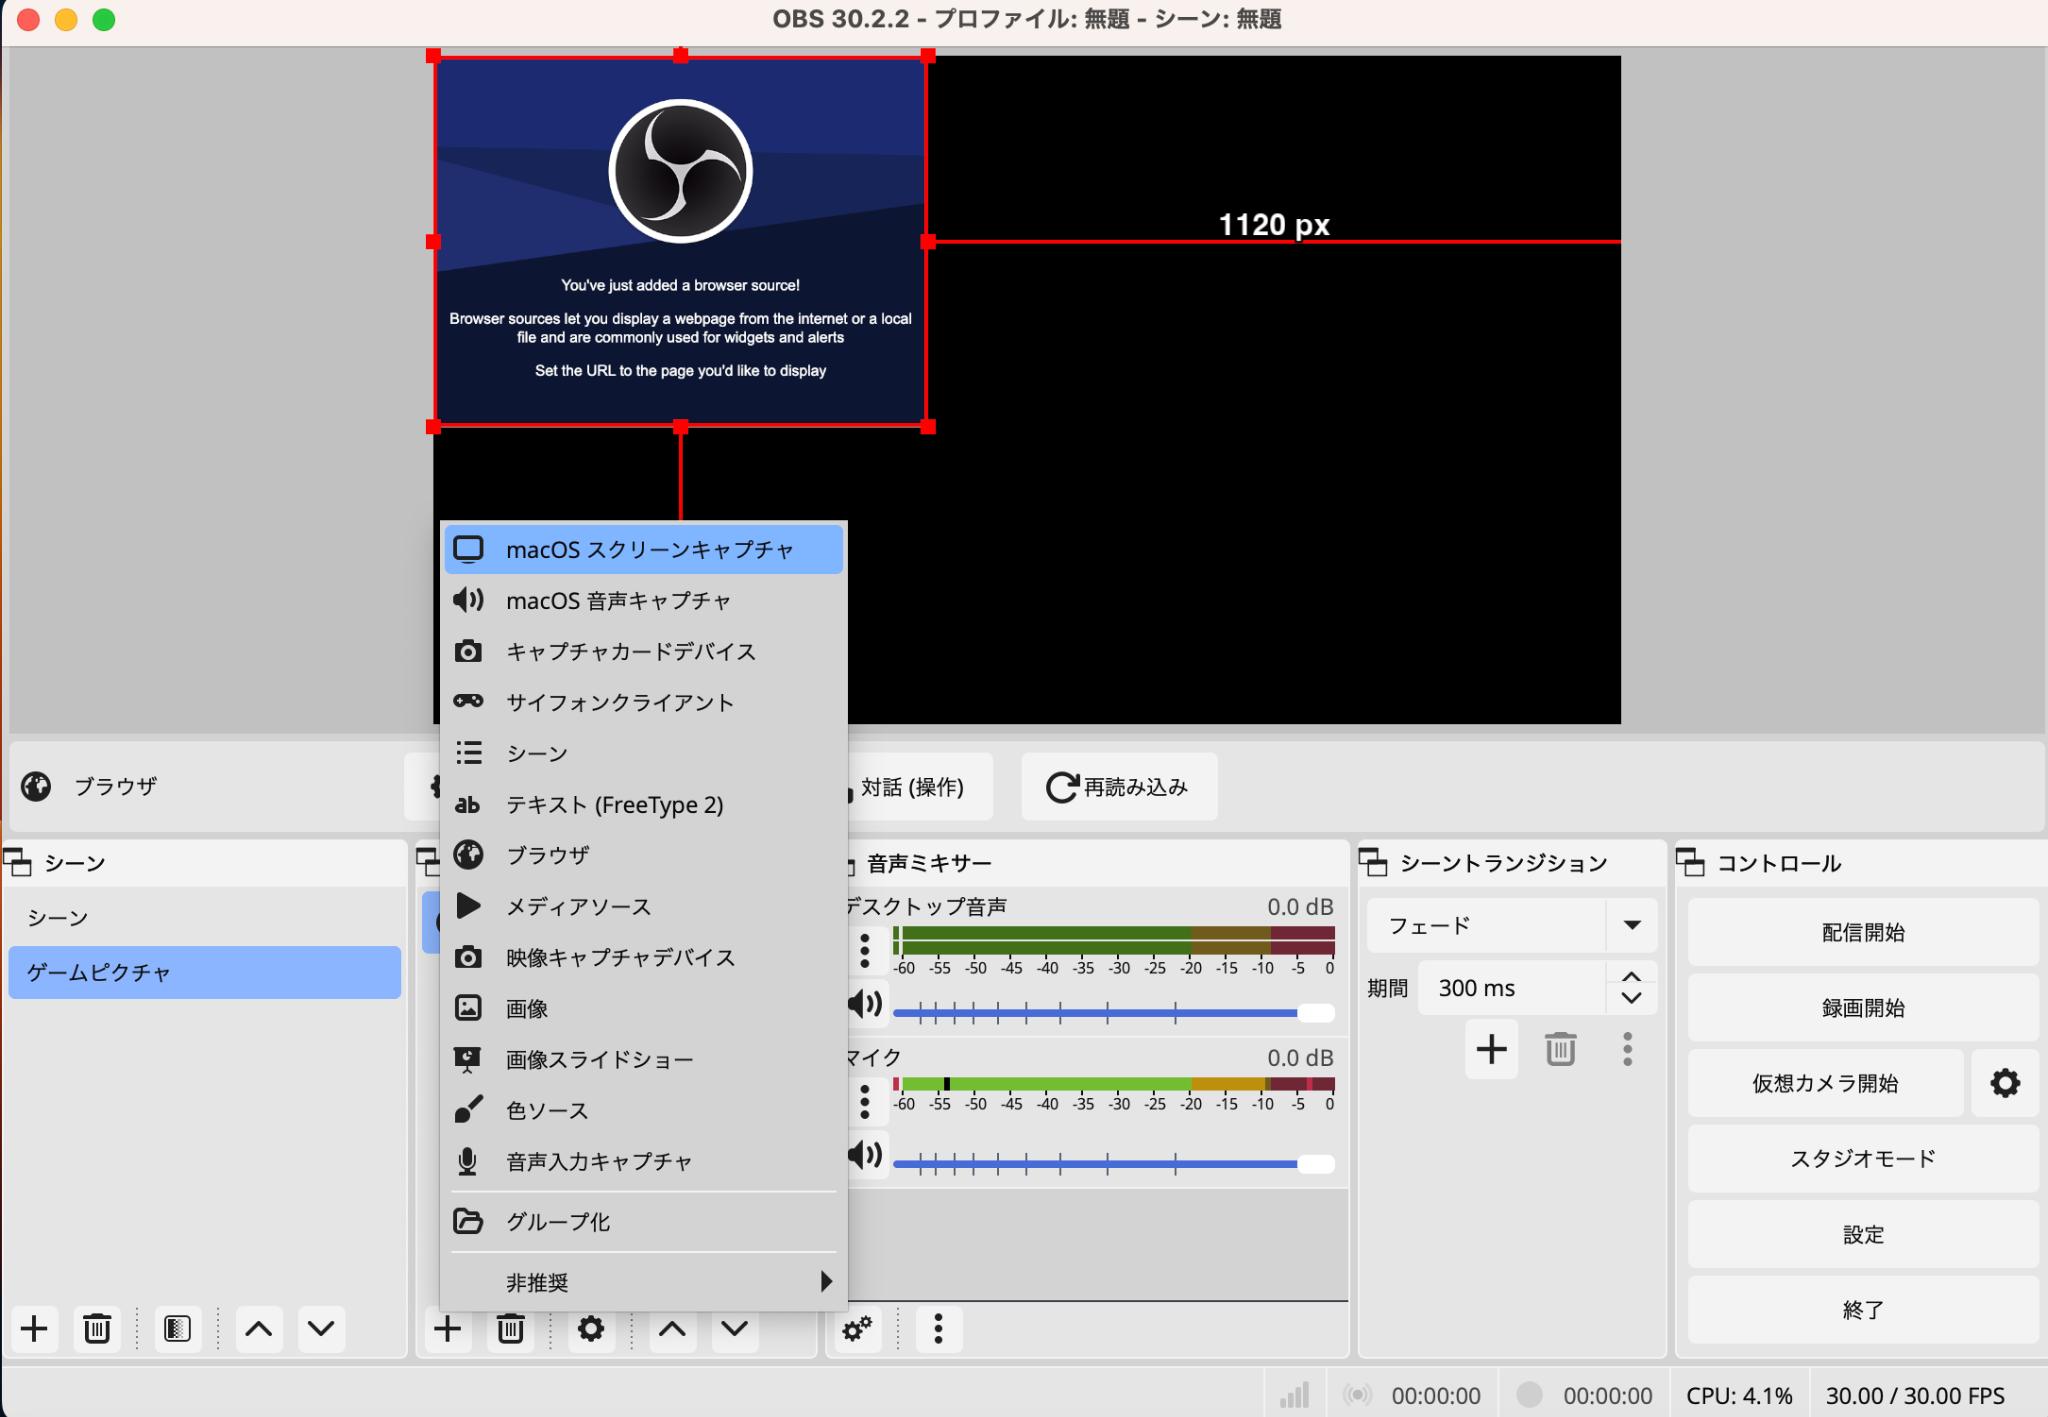The width and height of the screenshot is (2048, 1417).
Task: Add a シーン source from the menu
Action: tap(644, 754)
